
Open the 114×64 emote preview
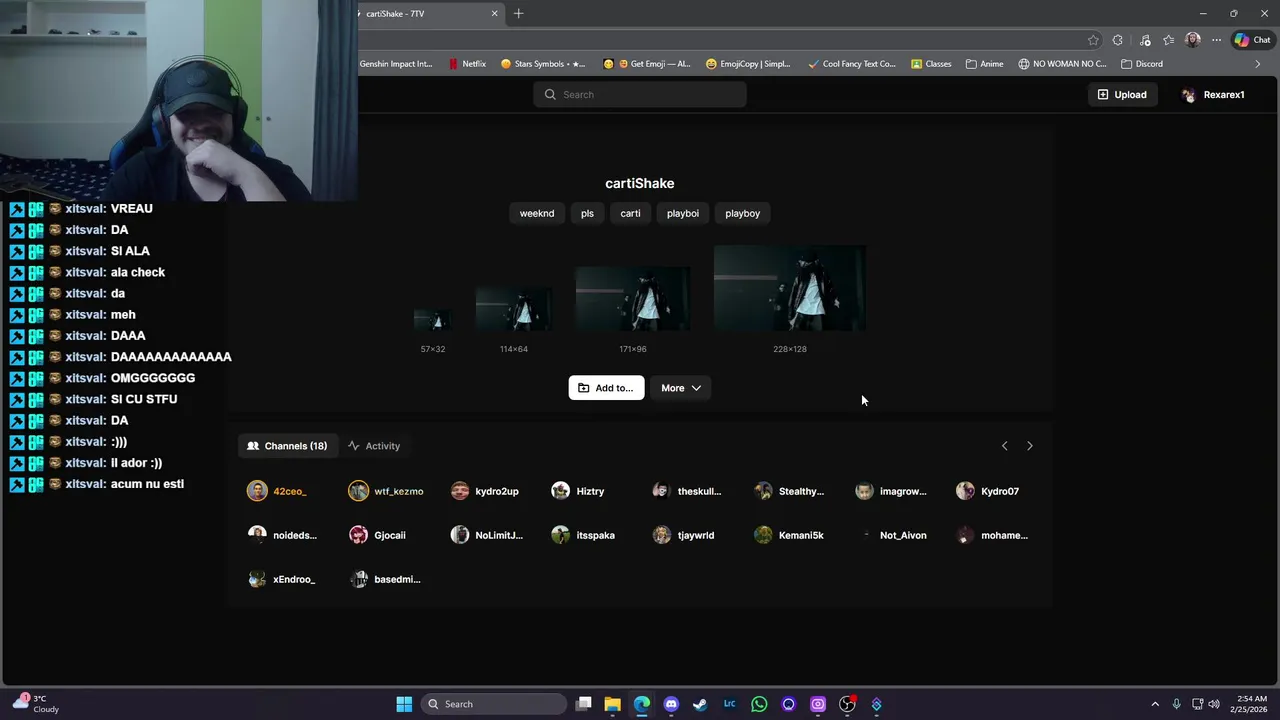coord(514,309)
